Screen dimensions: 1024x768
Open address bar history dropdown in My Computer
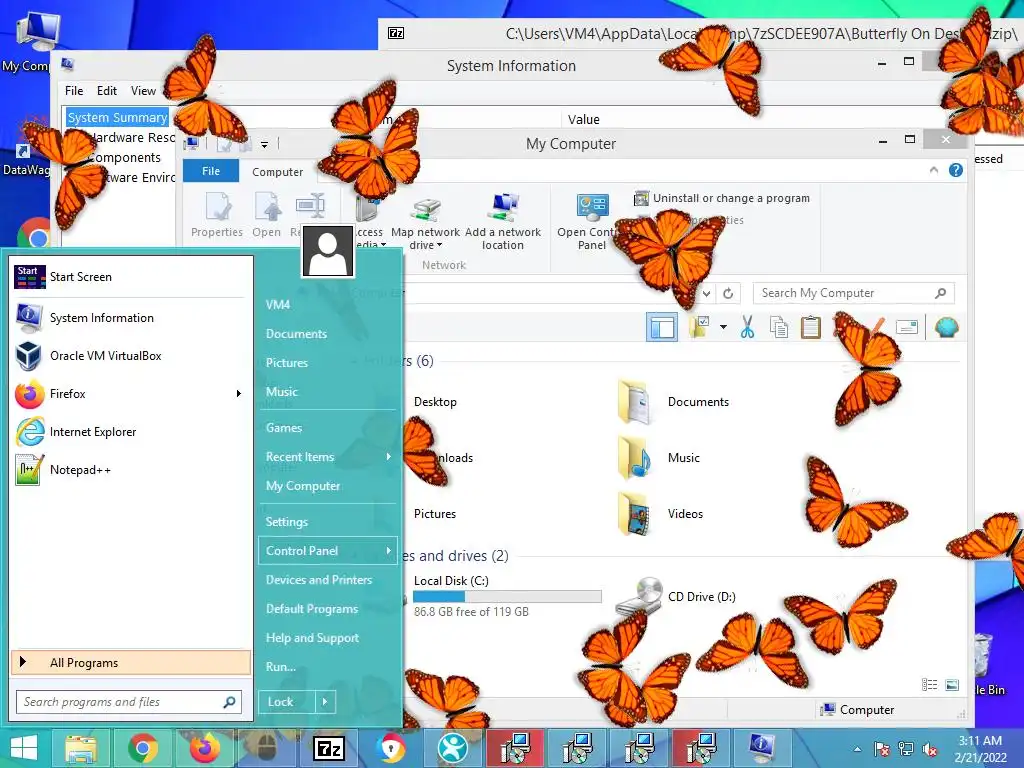tap(707, 293)
